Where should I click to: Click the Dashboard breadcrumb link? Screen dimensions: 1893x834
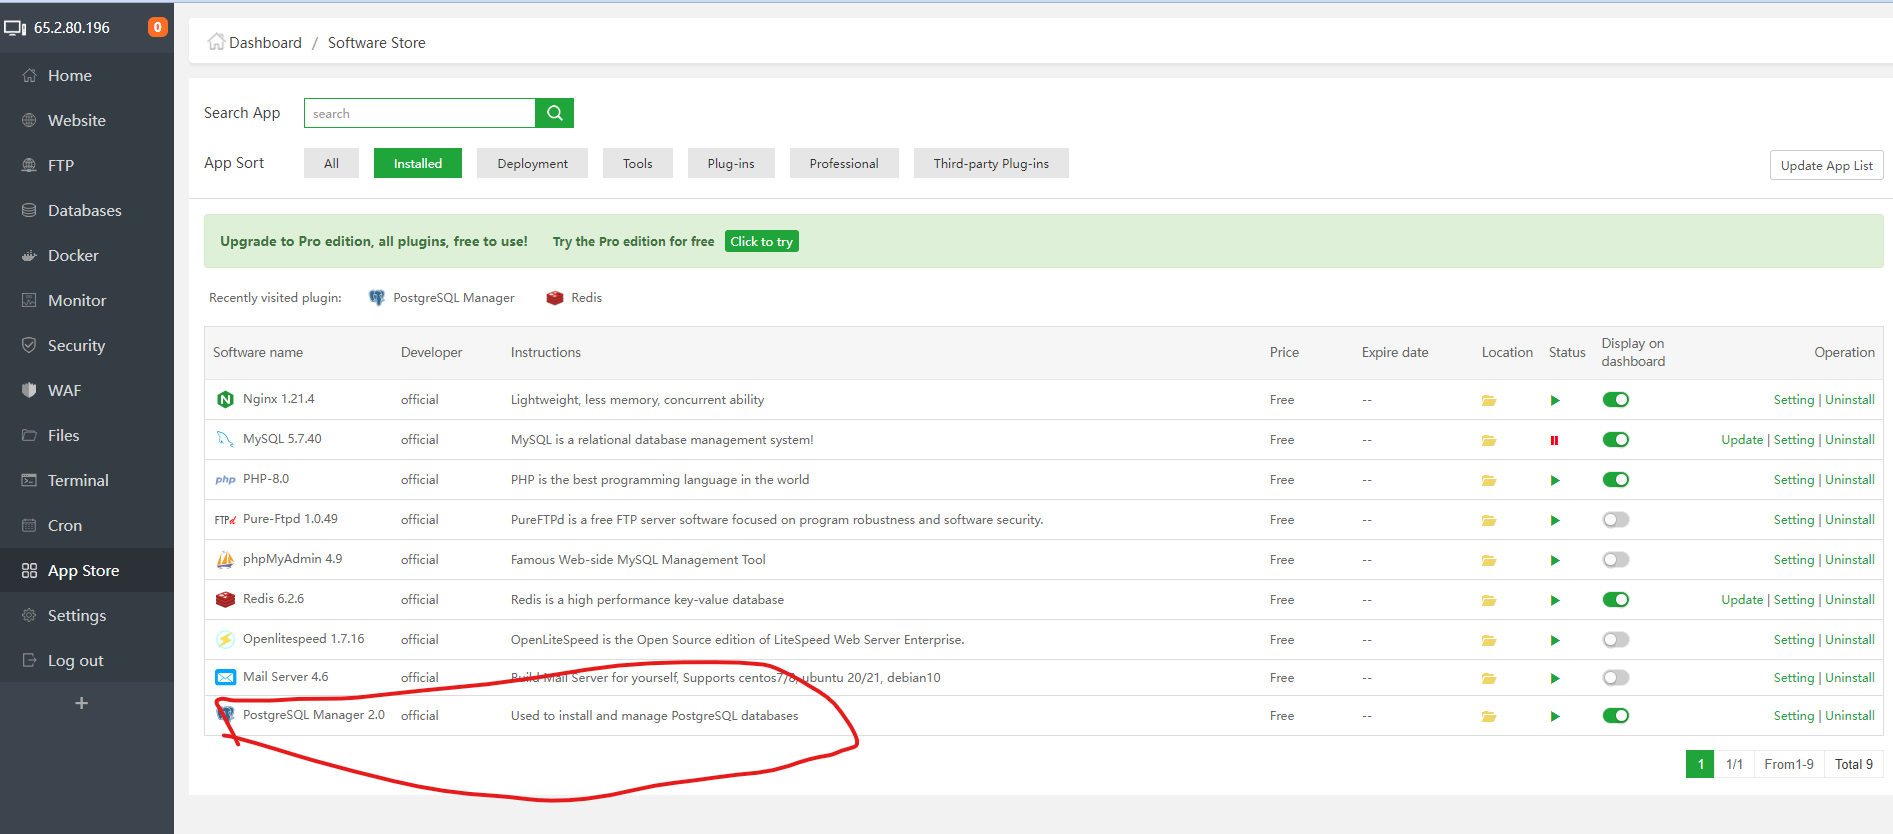pyautogui.click(x=265, y=42)
